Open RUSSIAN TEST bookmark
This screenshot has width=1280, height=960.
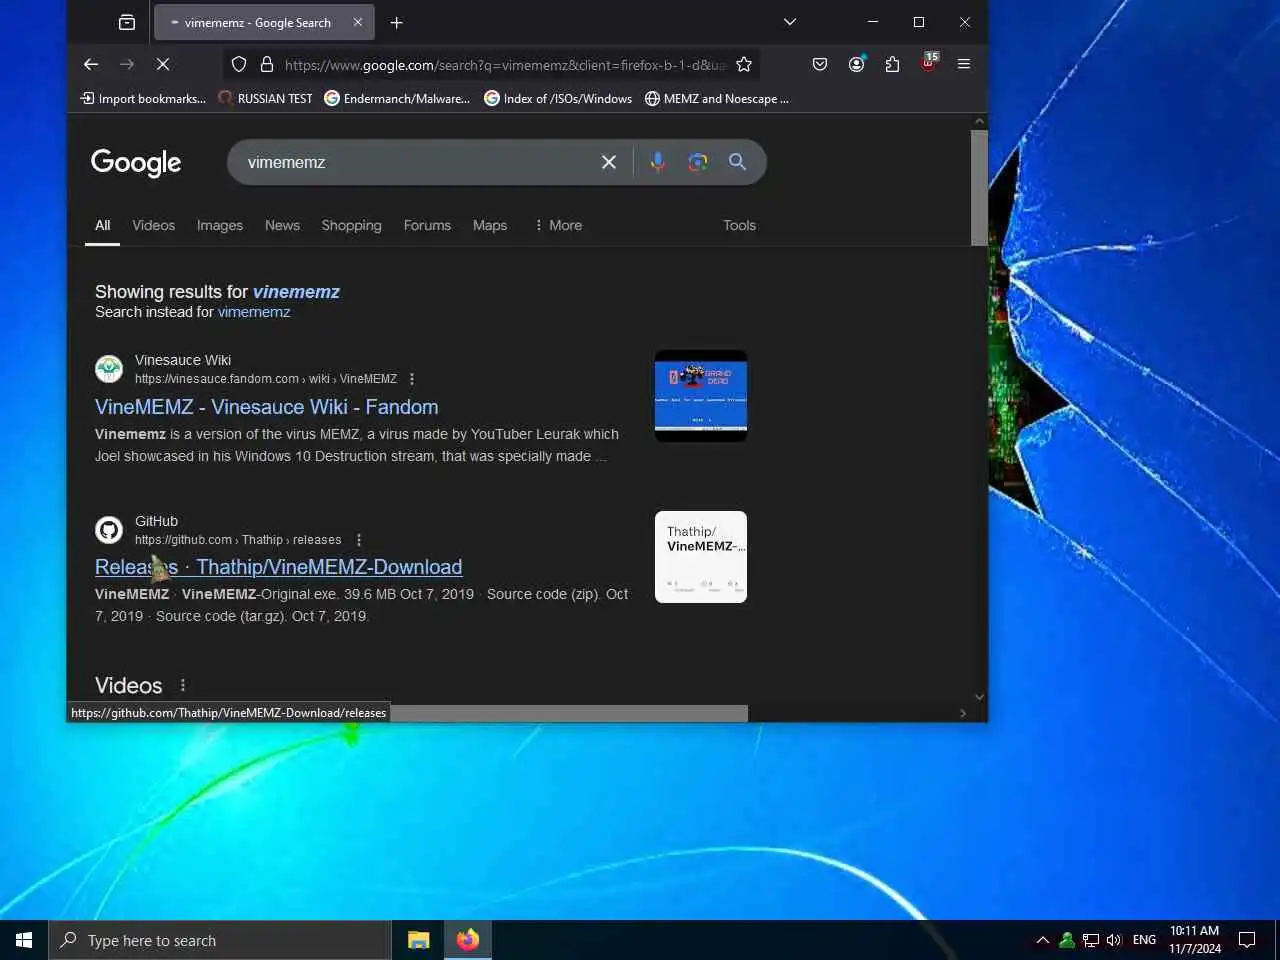coord(266,98)
